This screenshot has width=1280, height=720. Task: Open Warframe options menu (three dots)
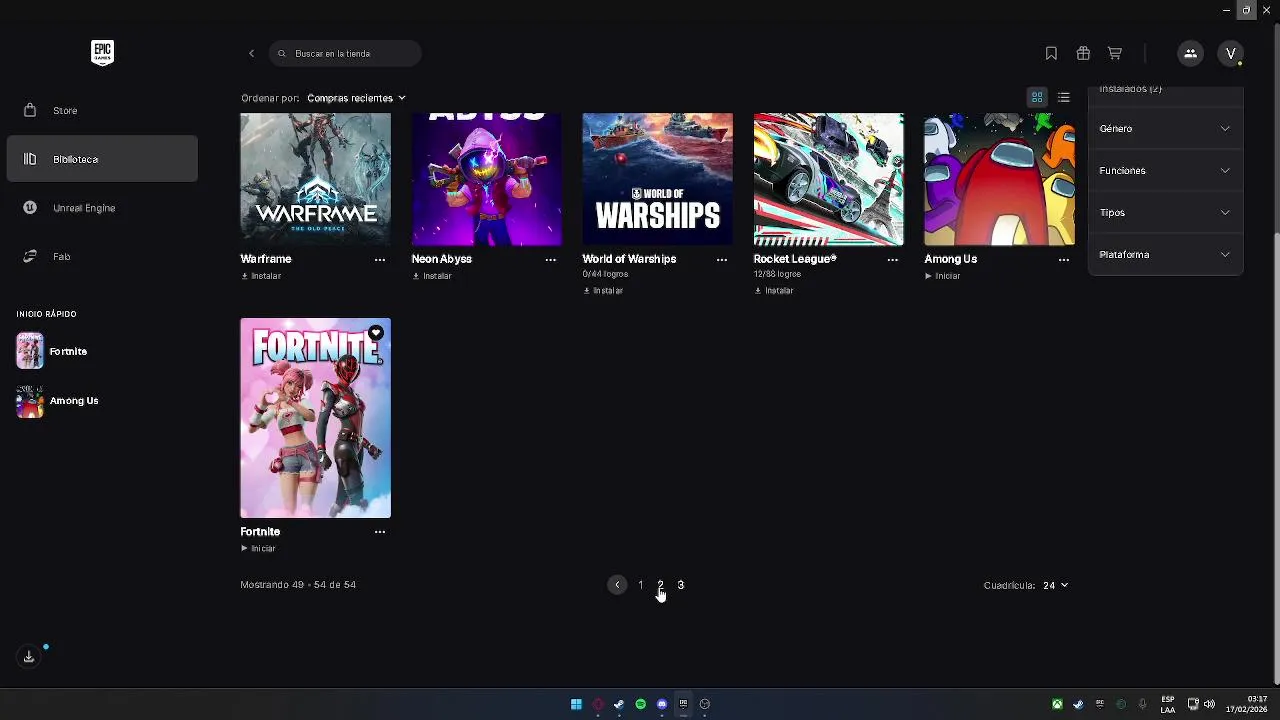380,259
